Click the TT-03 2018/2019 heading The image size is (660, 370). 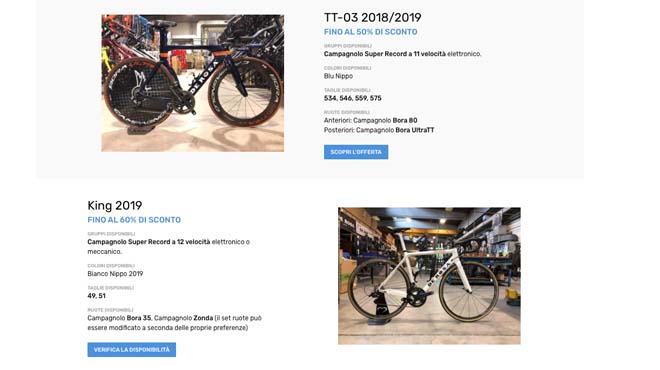coord(373,17)
